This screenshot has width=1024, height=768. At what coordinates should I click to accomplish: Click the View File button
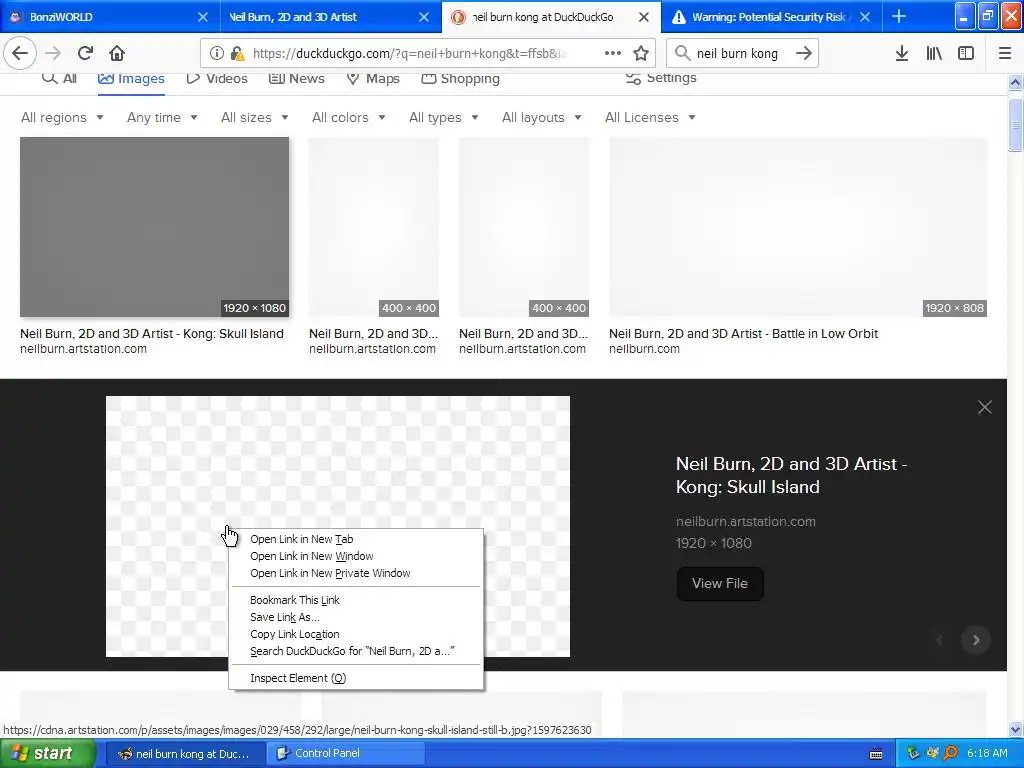tap(720, 584)
